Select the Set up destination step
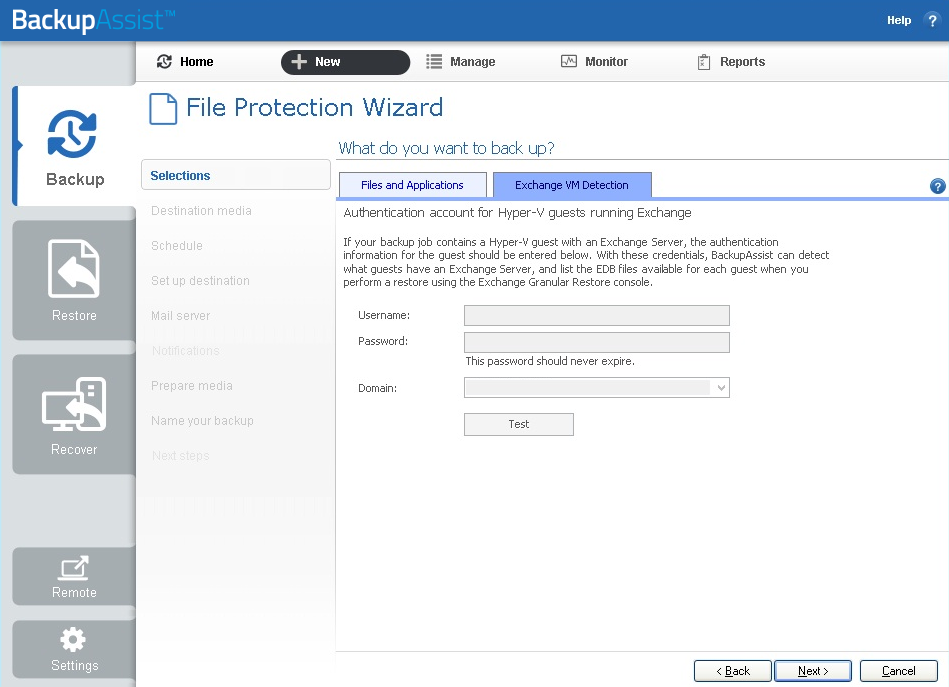 pos(200,281)
